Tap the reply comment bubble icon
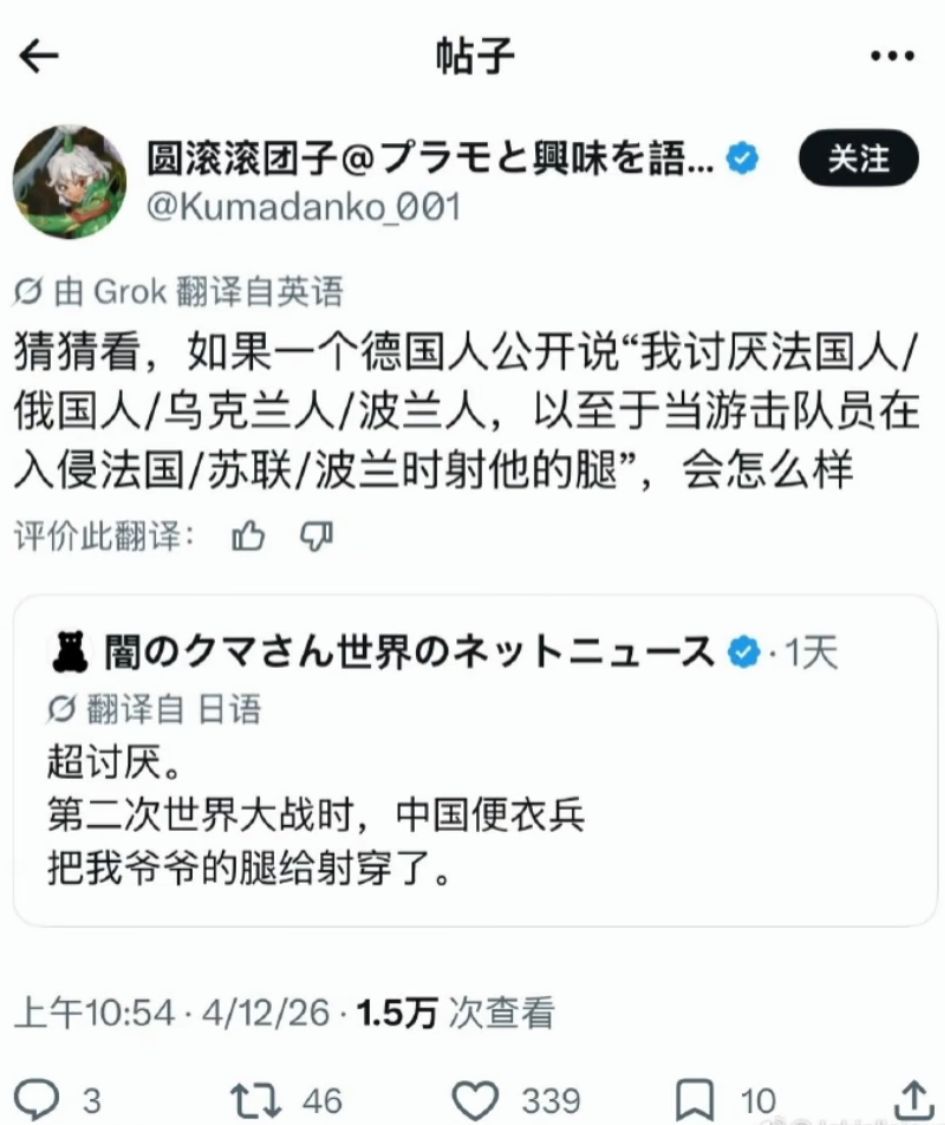 point(37,1098)
